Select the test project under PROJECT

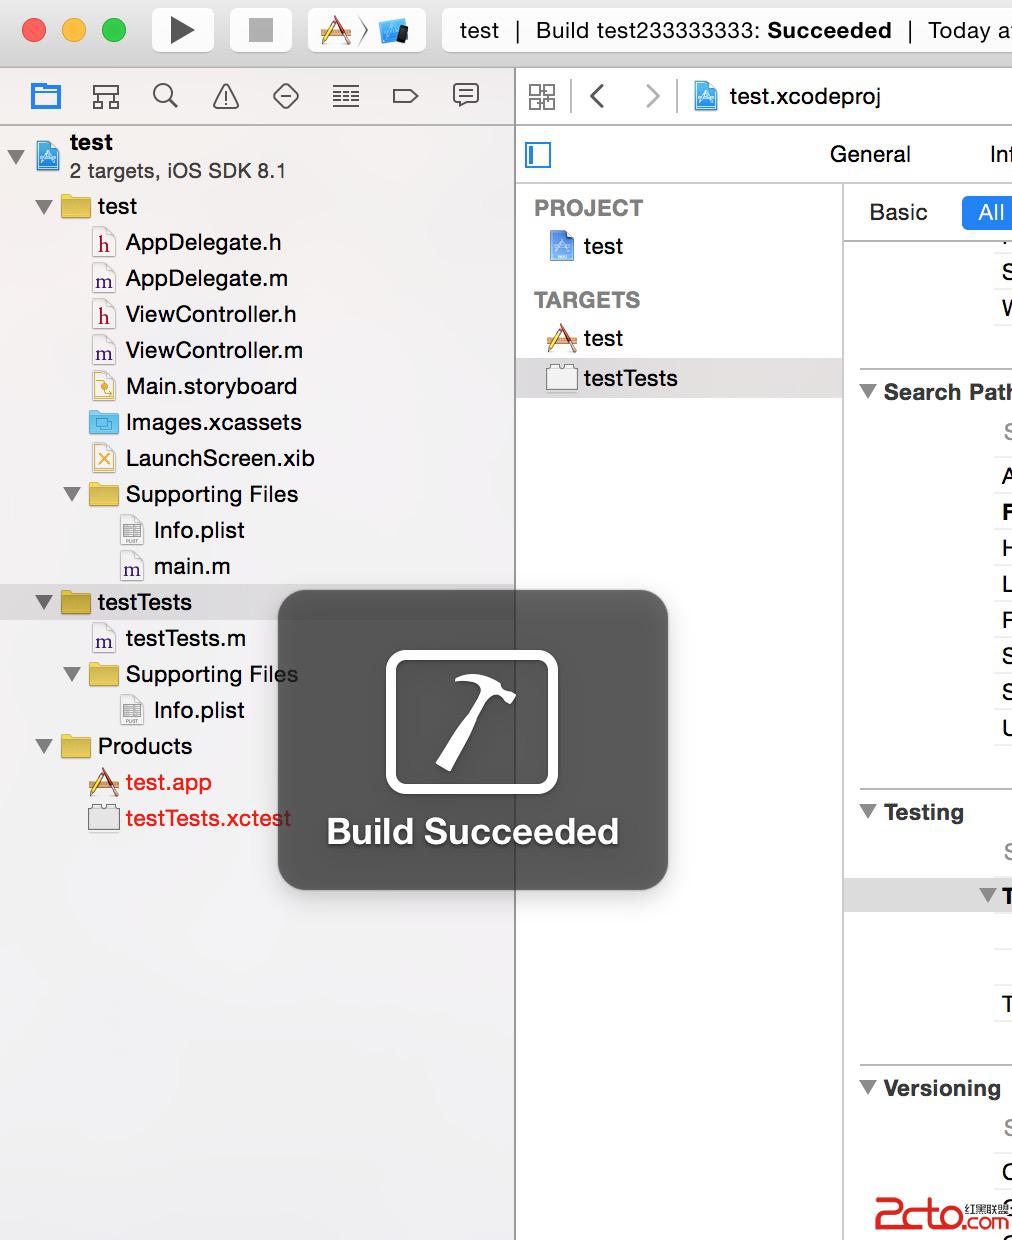point(603,246)
